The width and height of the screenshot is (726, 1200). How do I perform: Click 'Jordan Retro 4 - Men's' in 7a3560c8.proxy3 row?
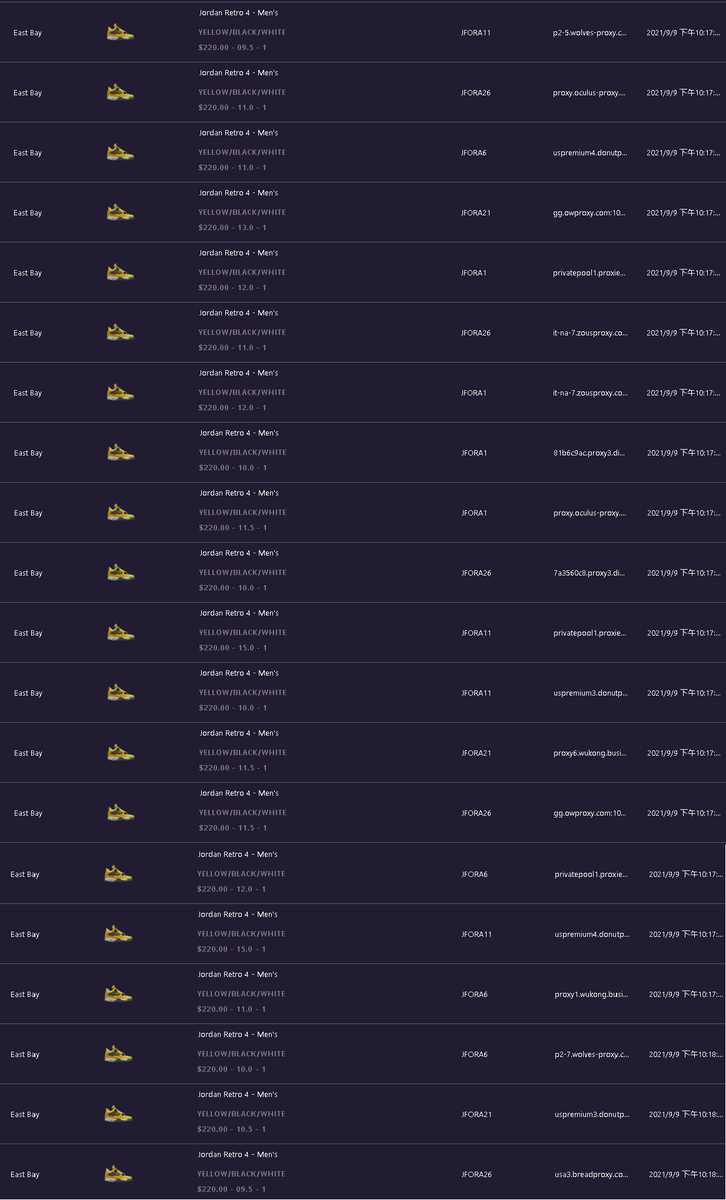pyautogui.click(x=238, y=553)
